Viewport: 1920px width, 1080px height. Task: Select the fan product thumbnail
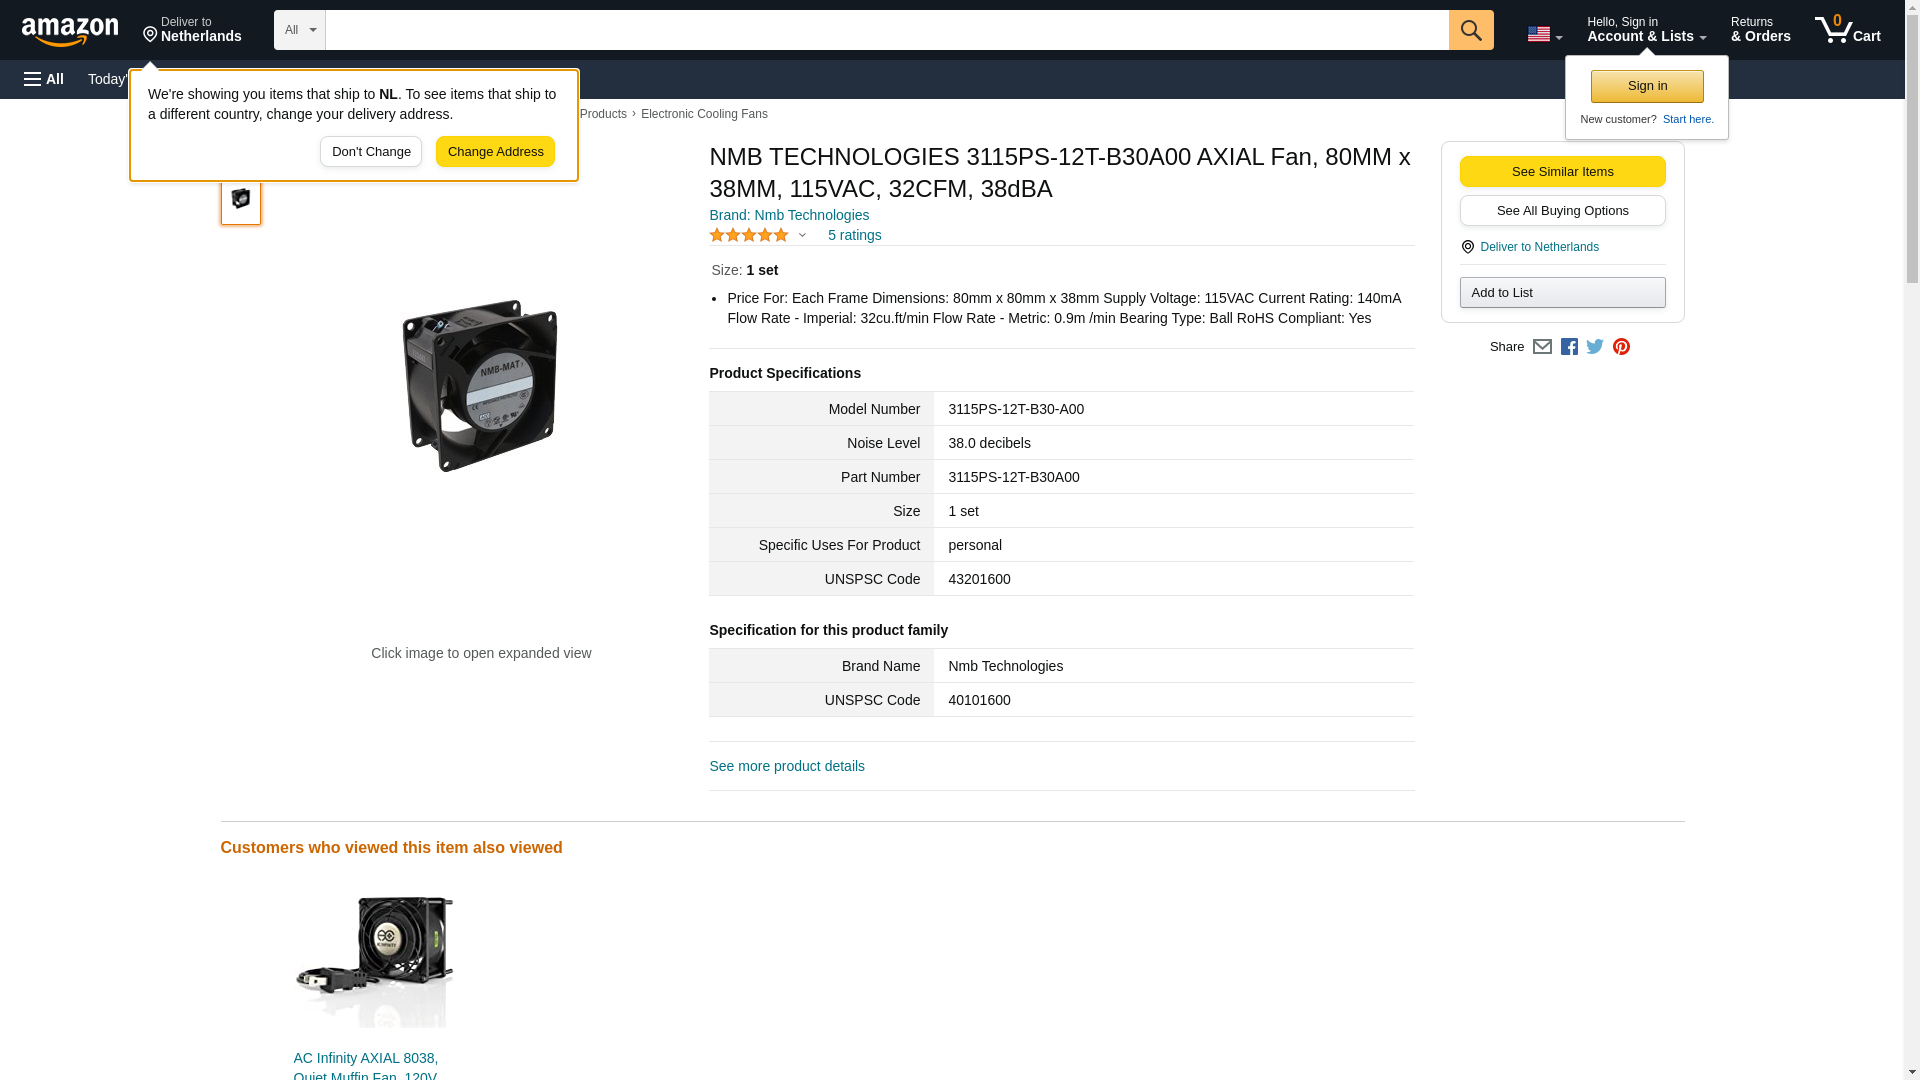pos(241,199)
